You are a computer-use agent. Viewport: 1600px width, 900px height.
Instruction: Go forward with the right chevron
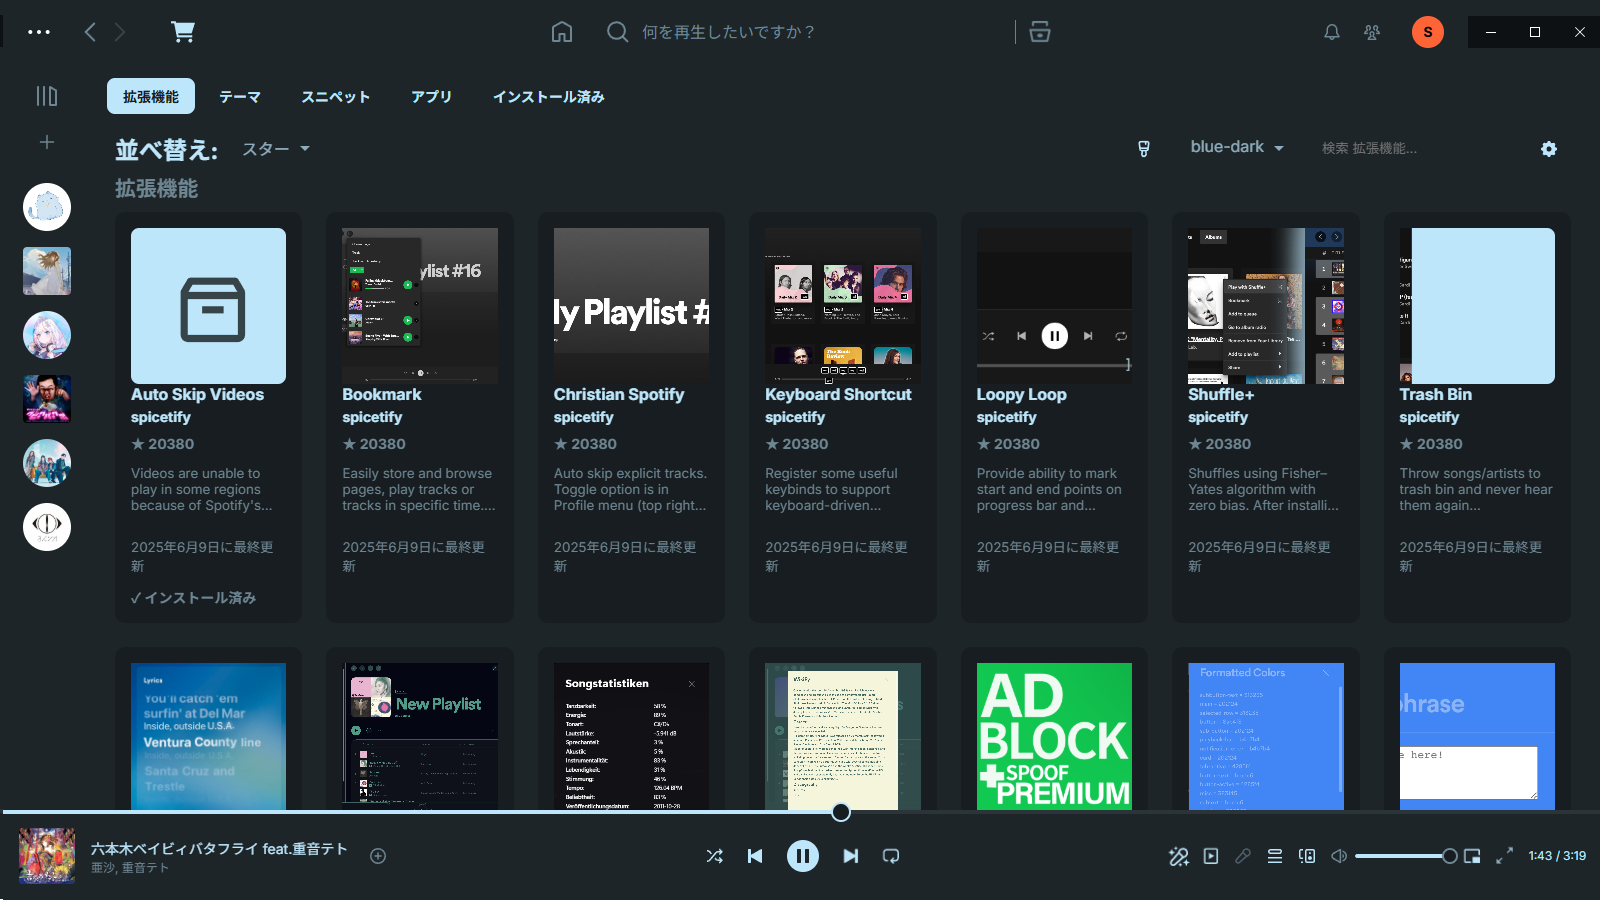click(120, 32)
